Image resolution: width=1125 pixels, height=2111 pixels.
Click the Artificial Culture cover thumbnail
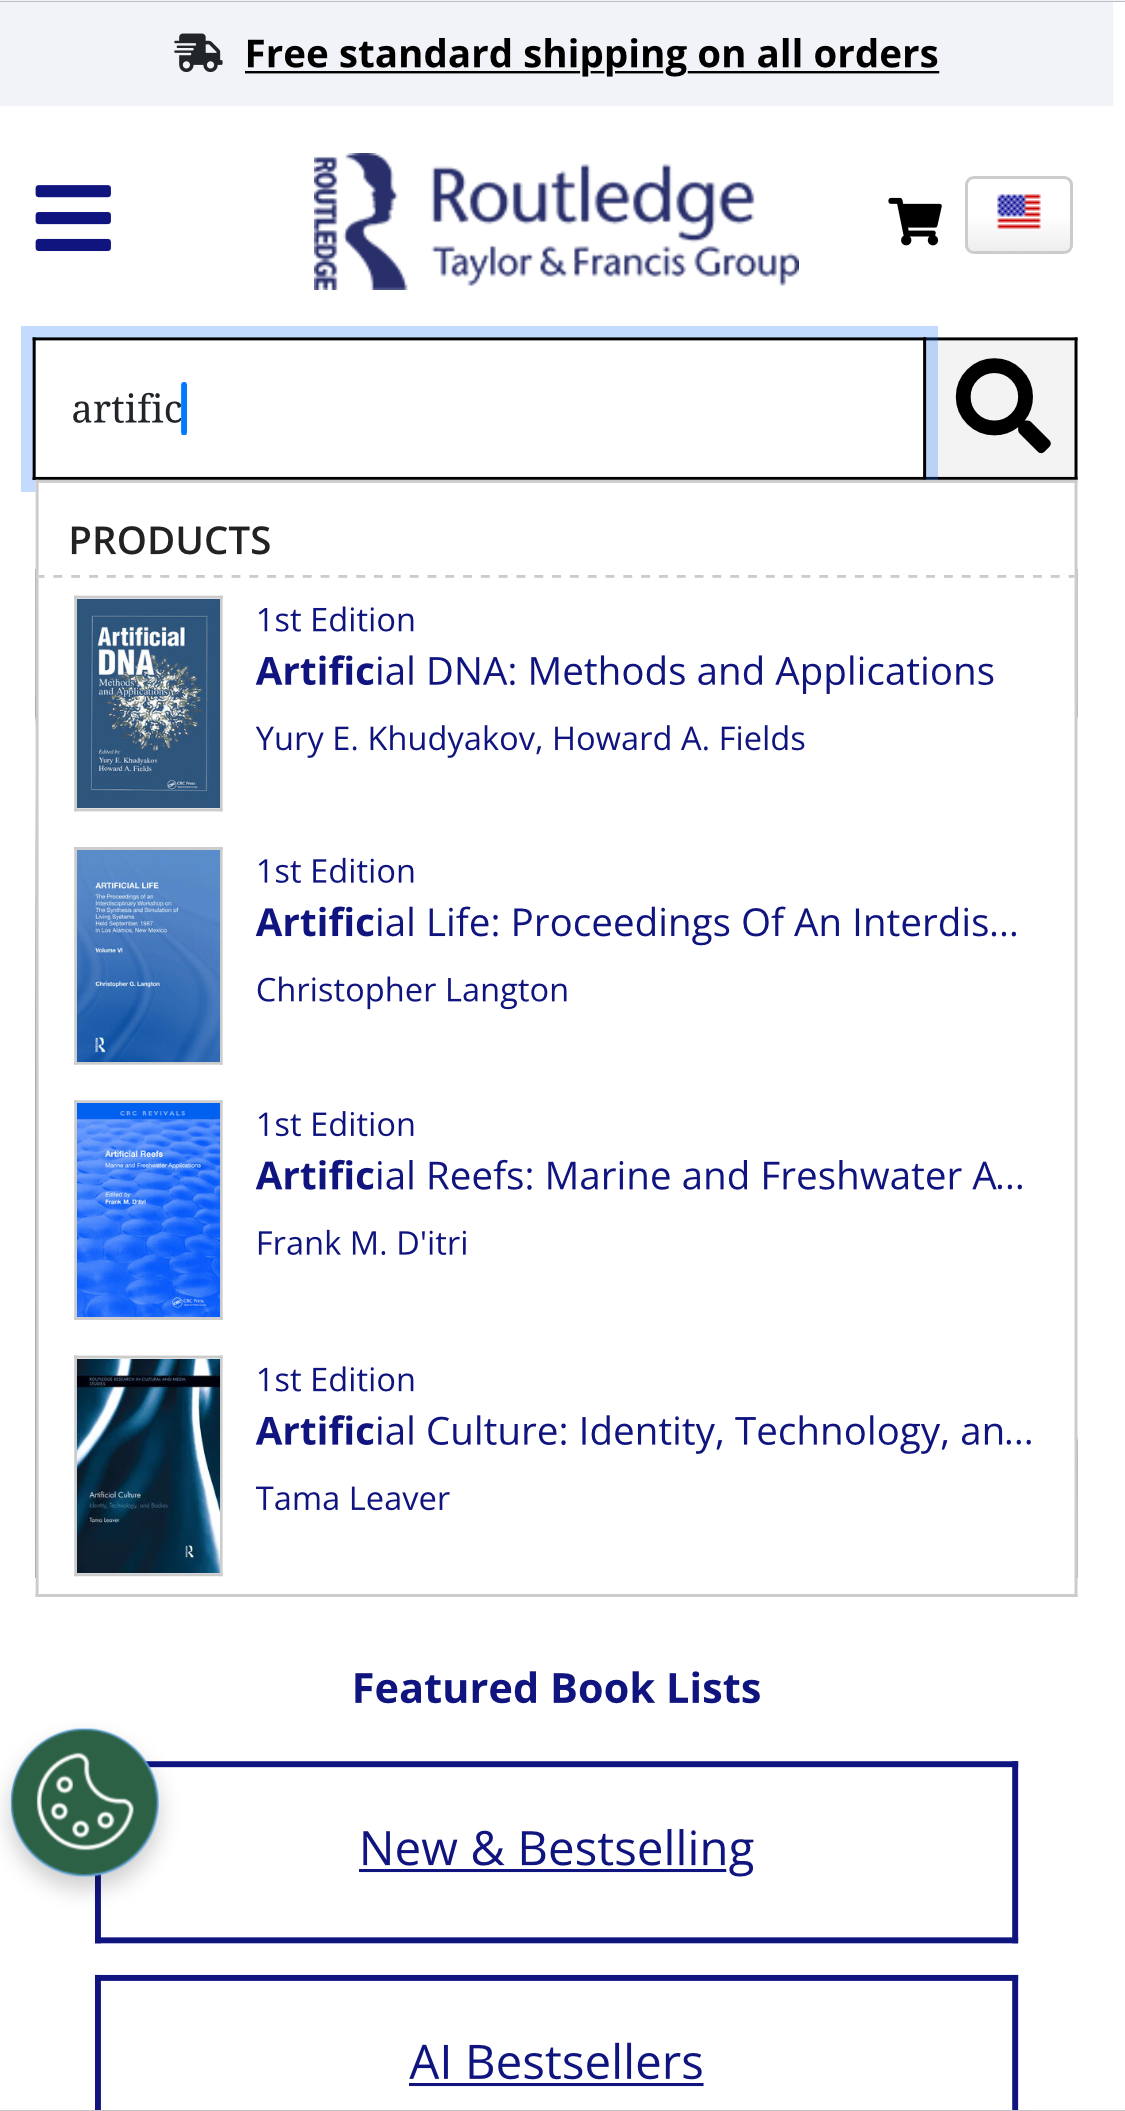pyautogui.click(x=147, y=1465)
